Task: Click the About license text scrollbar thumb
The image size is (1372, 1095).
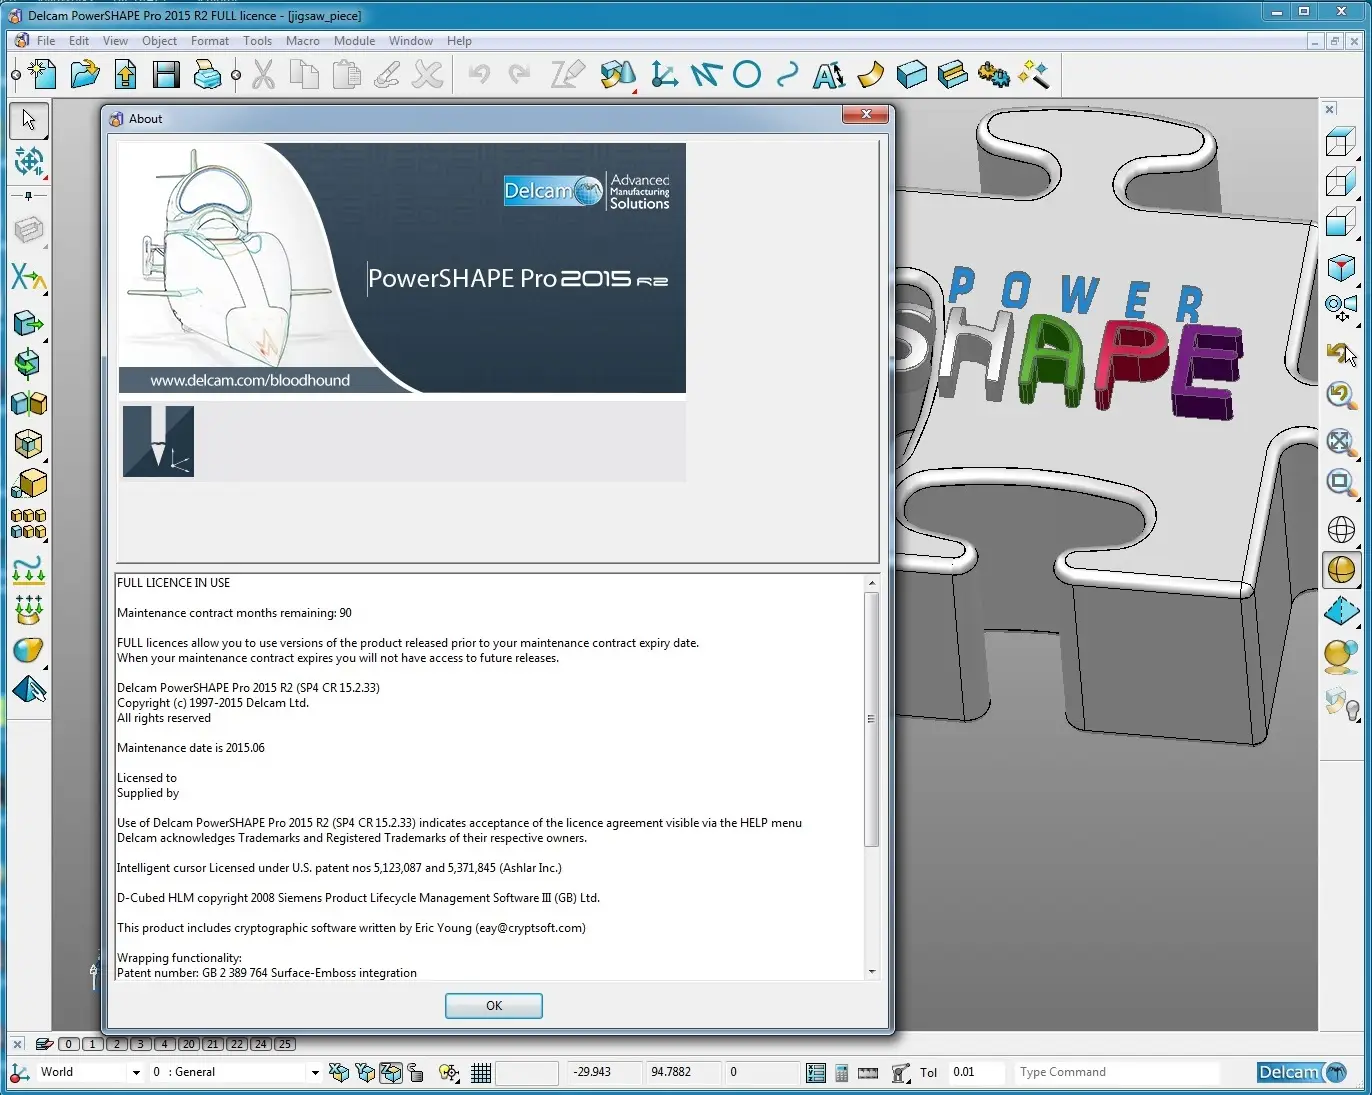Action: click(872, 719)
